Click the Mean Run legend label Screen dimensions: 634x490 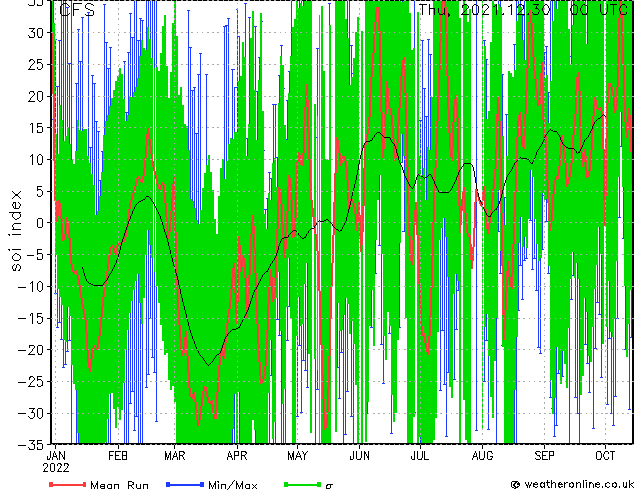pos(119,485)
